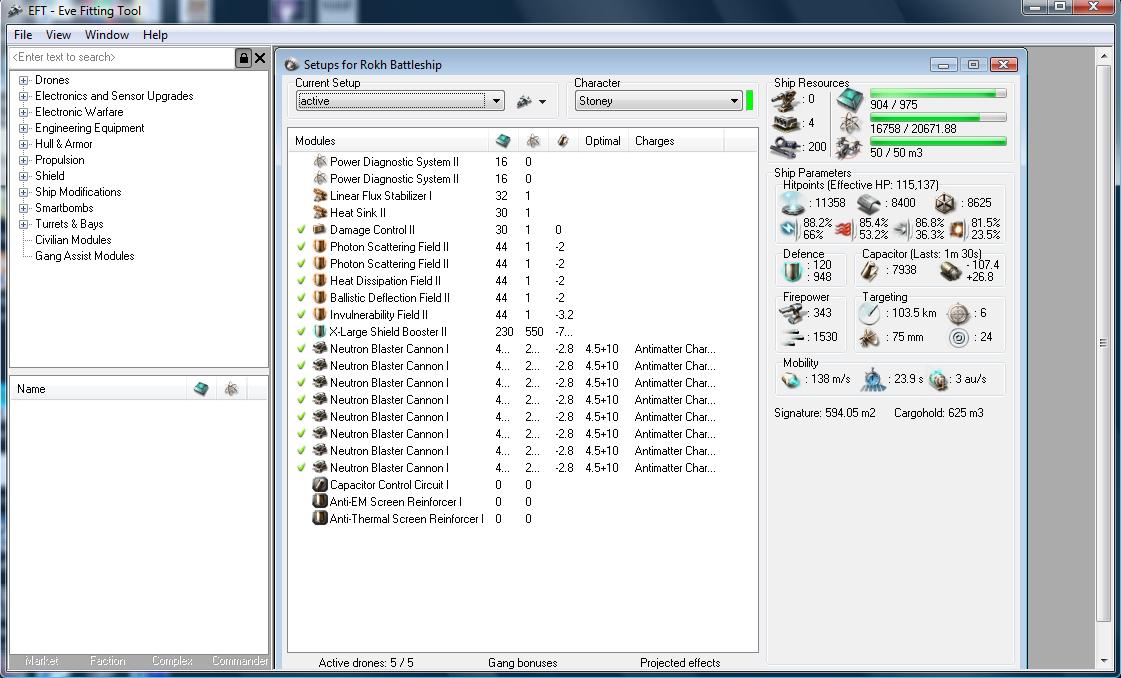
Task: Open the Help menu
Action: coord(155,34)
